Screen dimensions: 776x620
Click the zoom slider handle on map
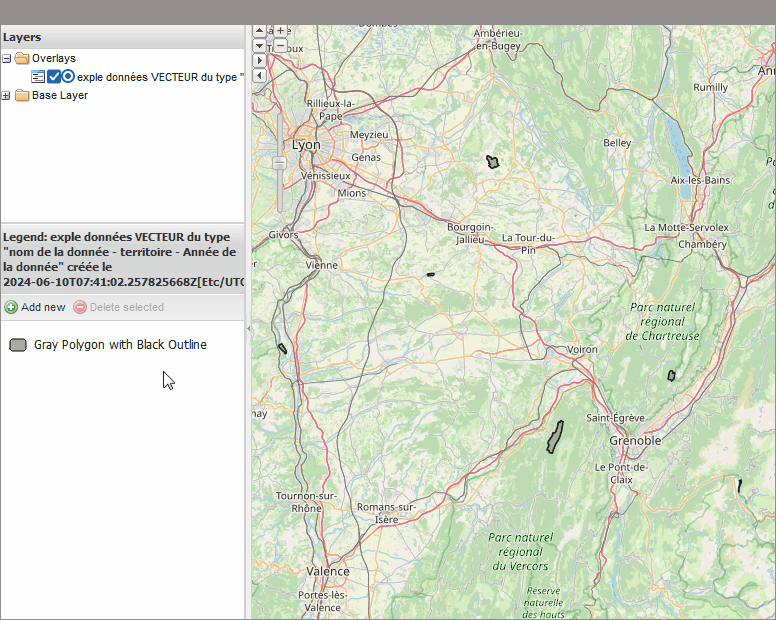280,162
